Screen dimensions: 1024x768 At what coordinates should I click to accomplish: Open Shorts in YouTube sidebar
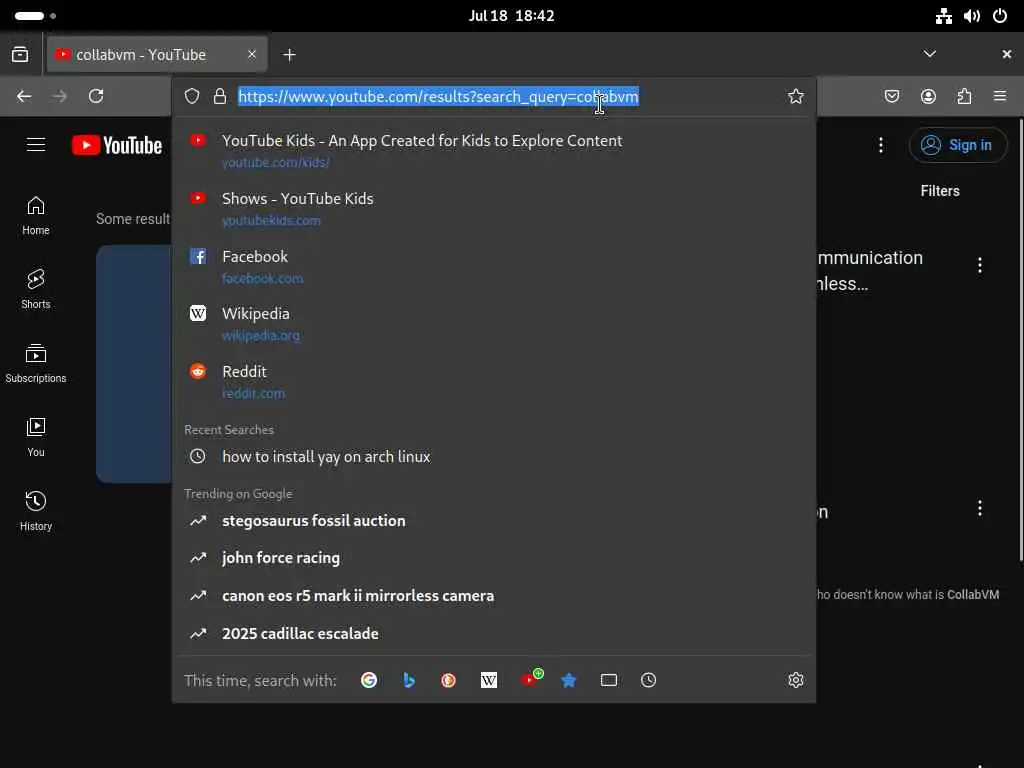36,289
